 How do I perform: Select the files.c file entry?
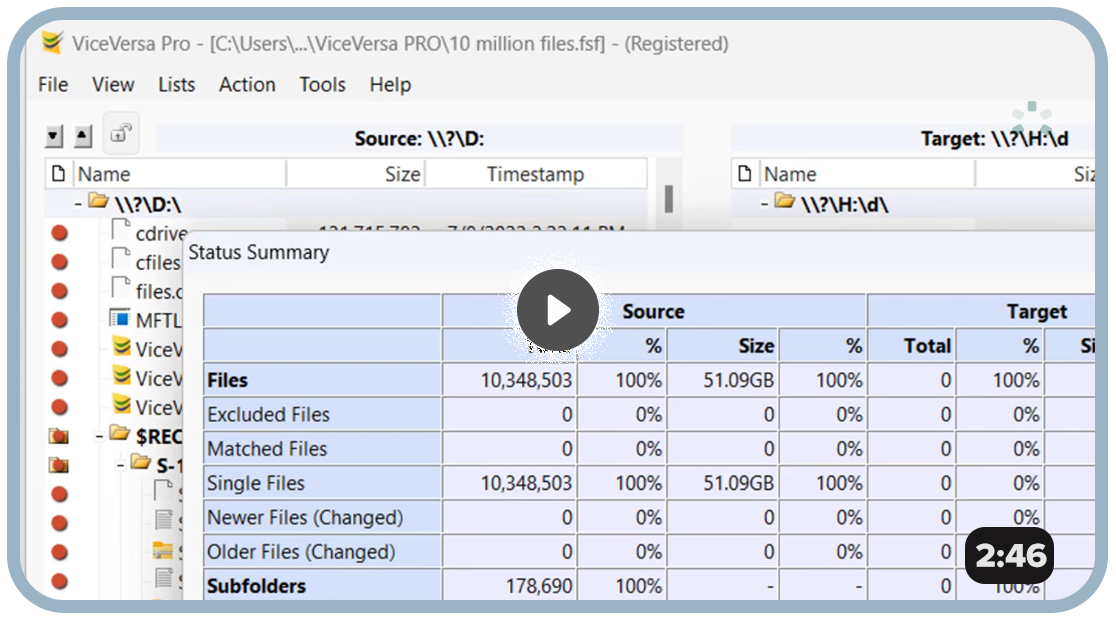pyautogui.click(x=159, y=292)
